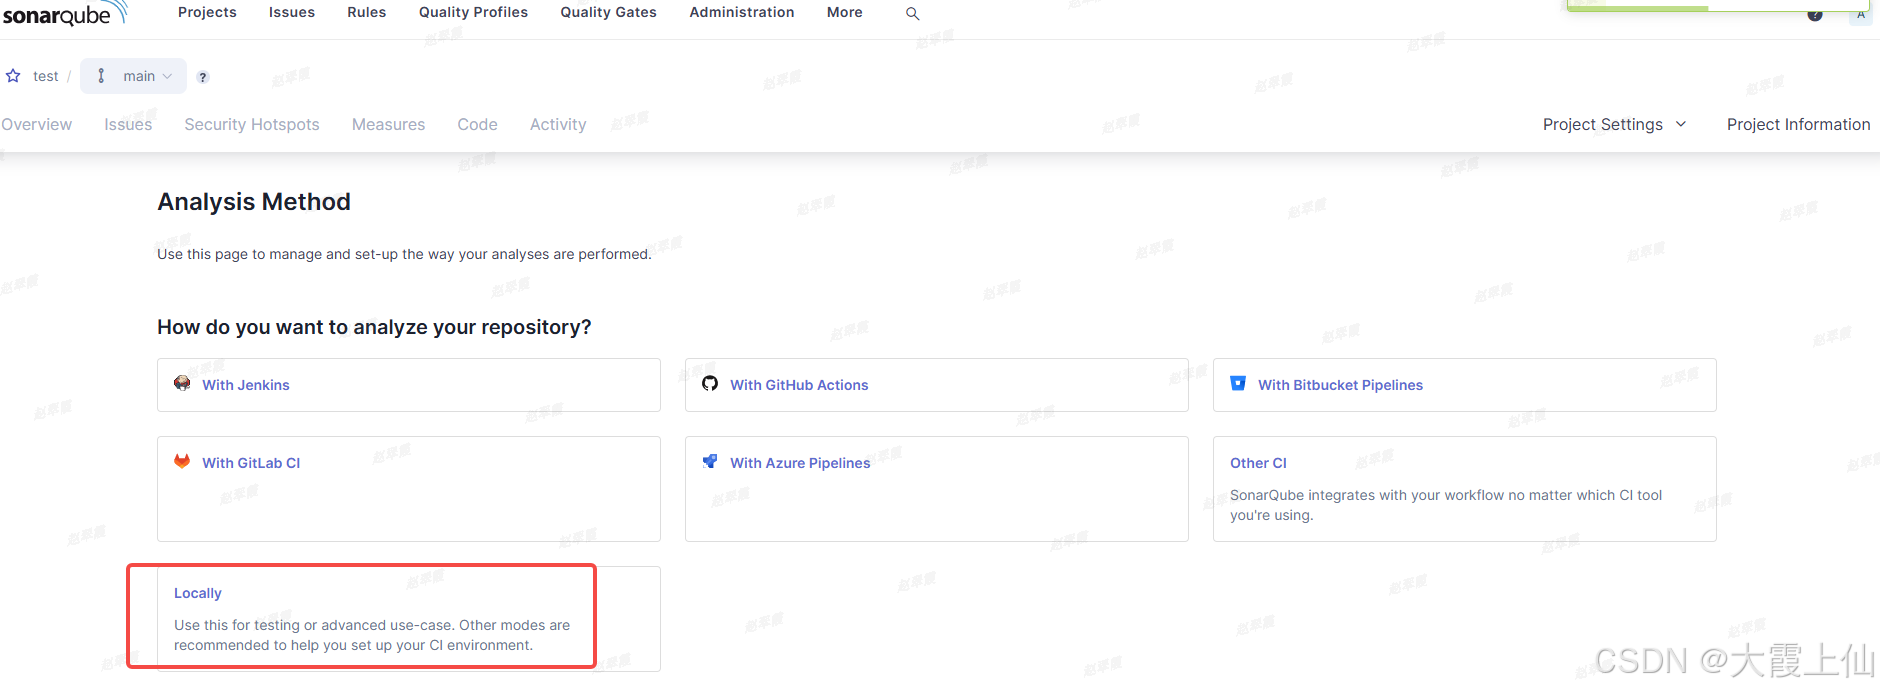Click the 'Use this for testing or advanced use-case' text

click(x=372, y=635)
